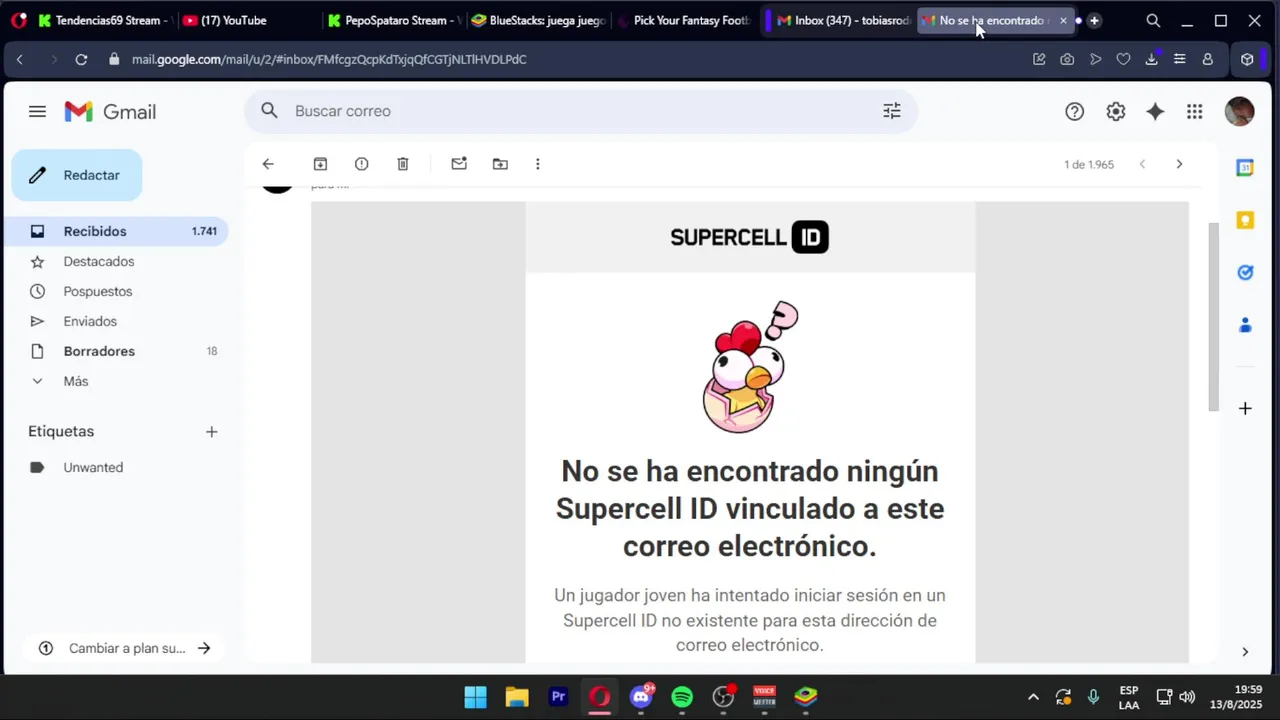The image size is (1280, 720).
Task: Open the Destacados starred folder
Action: coord(98,261)
